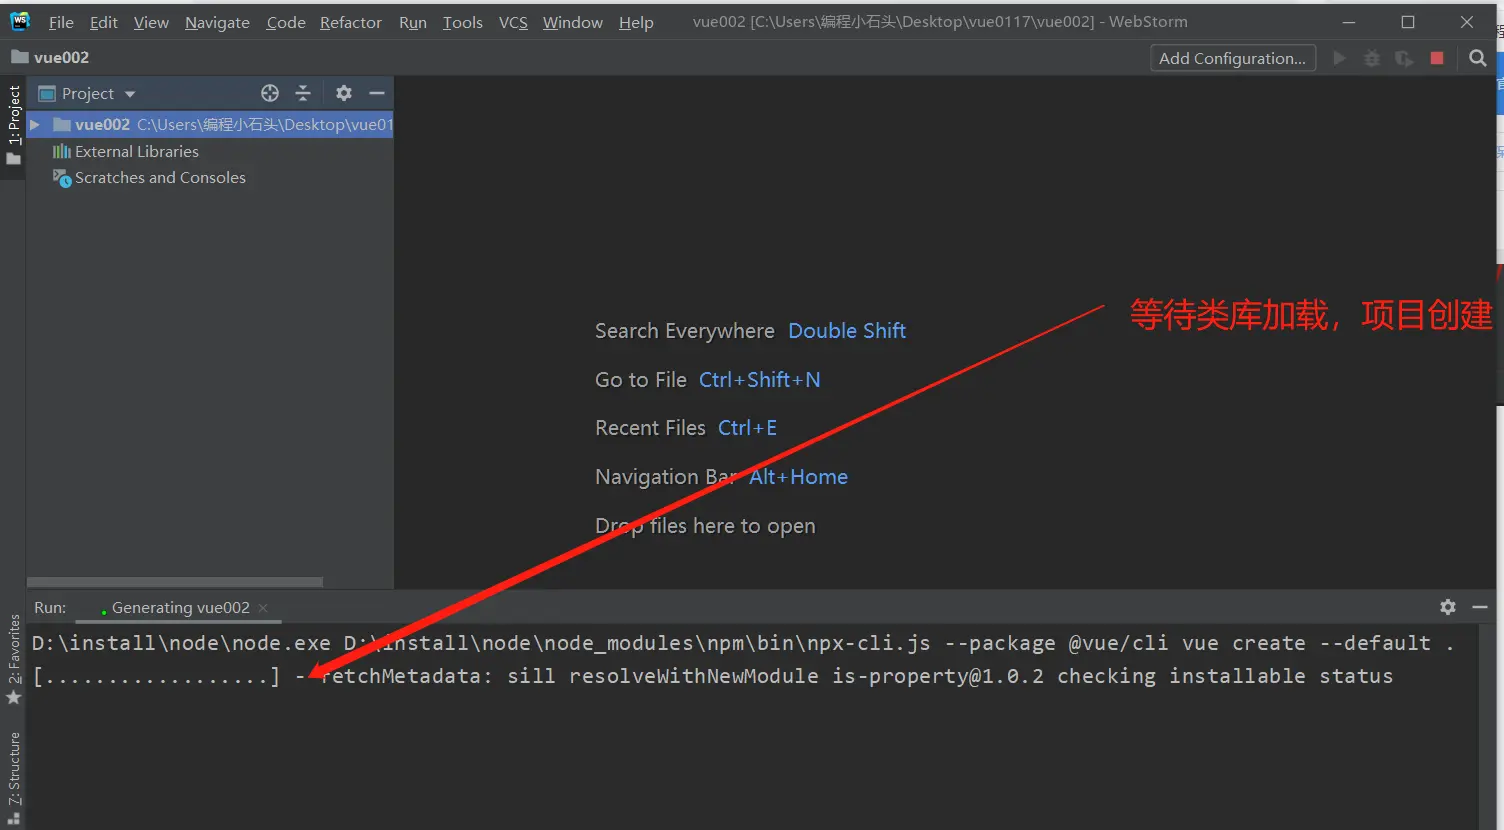
Task: Open the Tools menu
Action: 463,22
